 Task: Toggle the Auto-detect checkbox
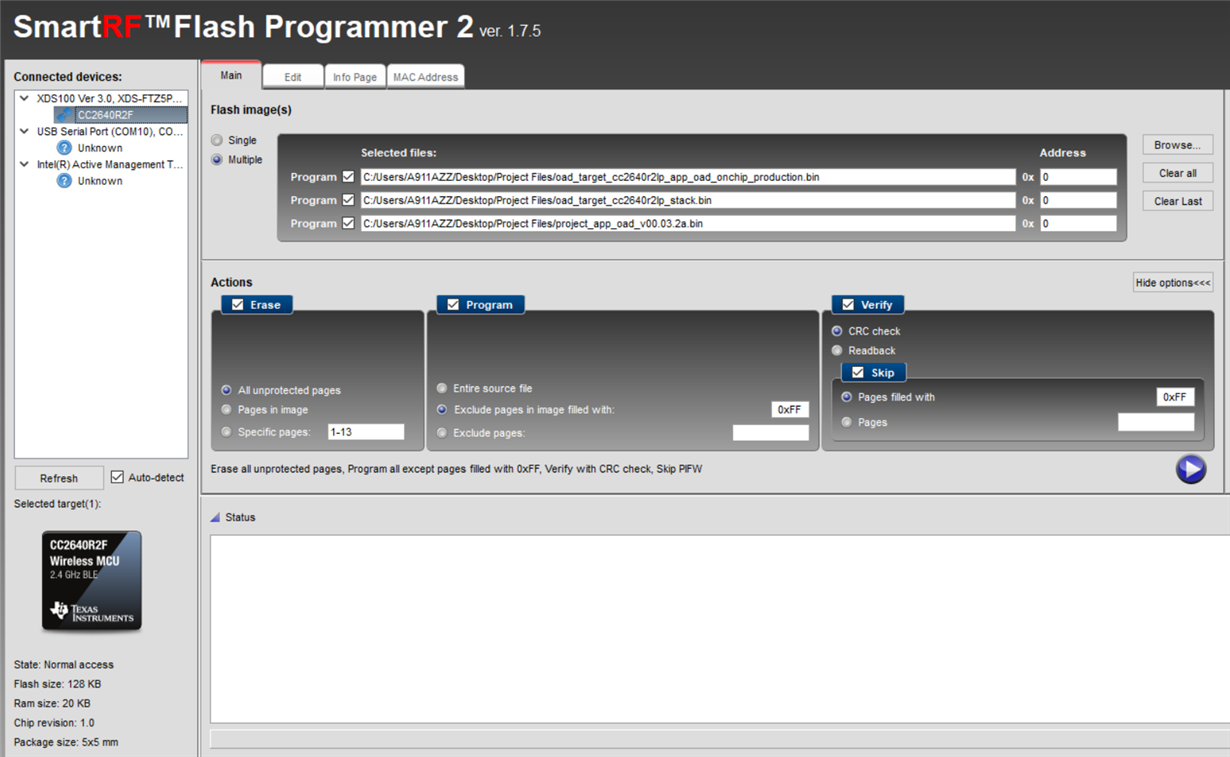tap(117, 478)
